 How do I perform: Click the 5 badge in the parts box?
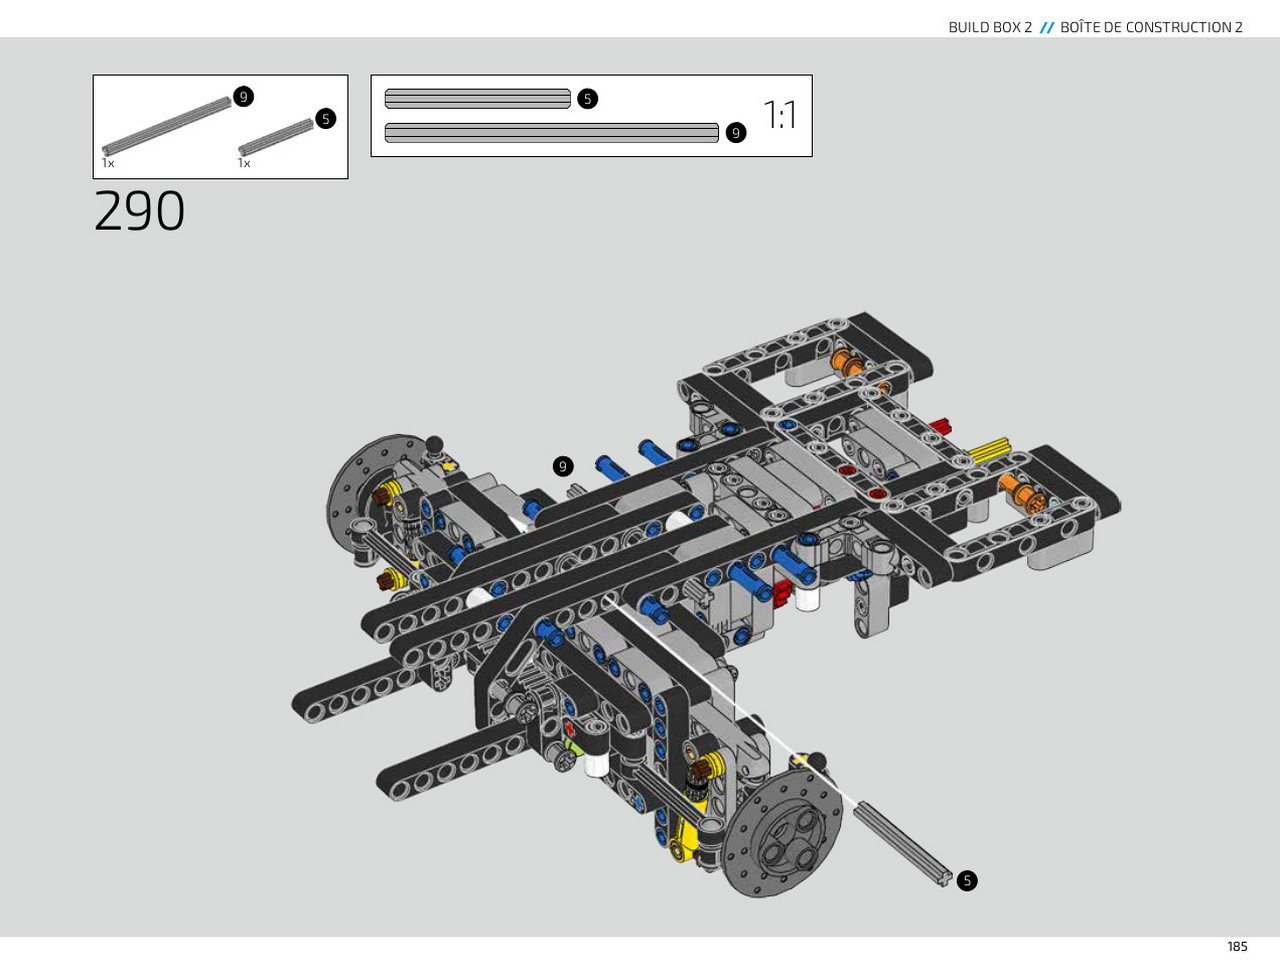325,119
